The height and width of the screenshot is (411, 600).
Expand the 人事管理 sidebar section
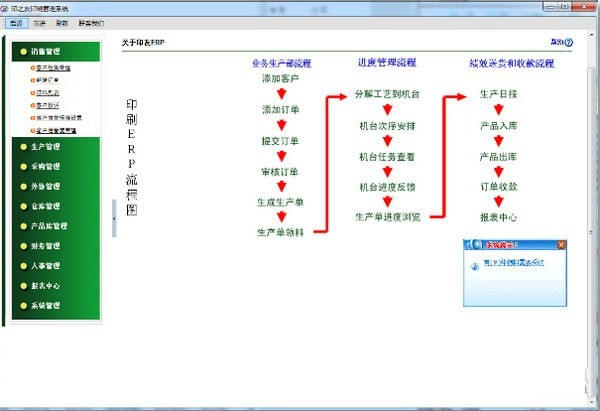point(56,266)
